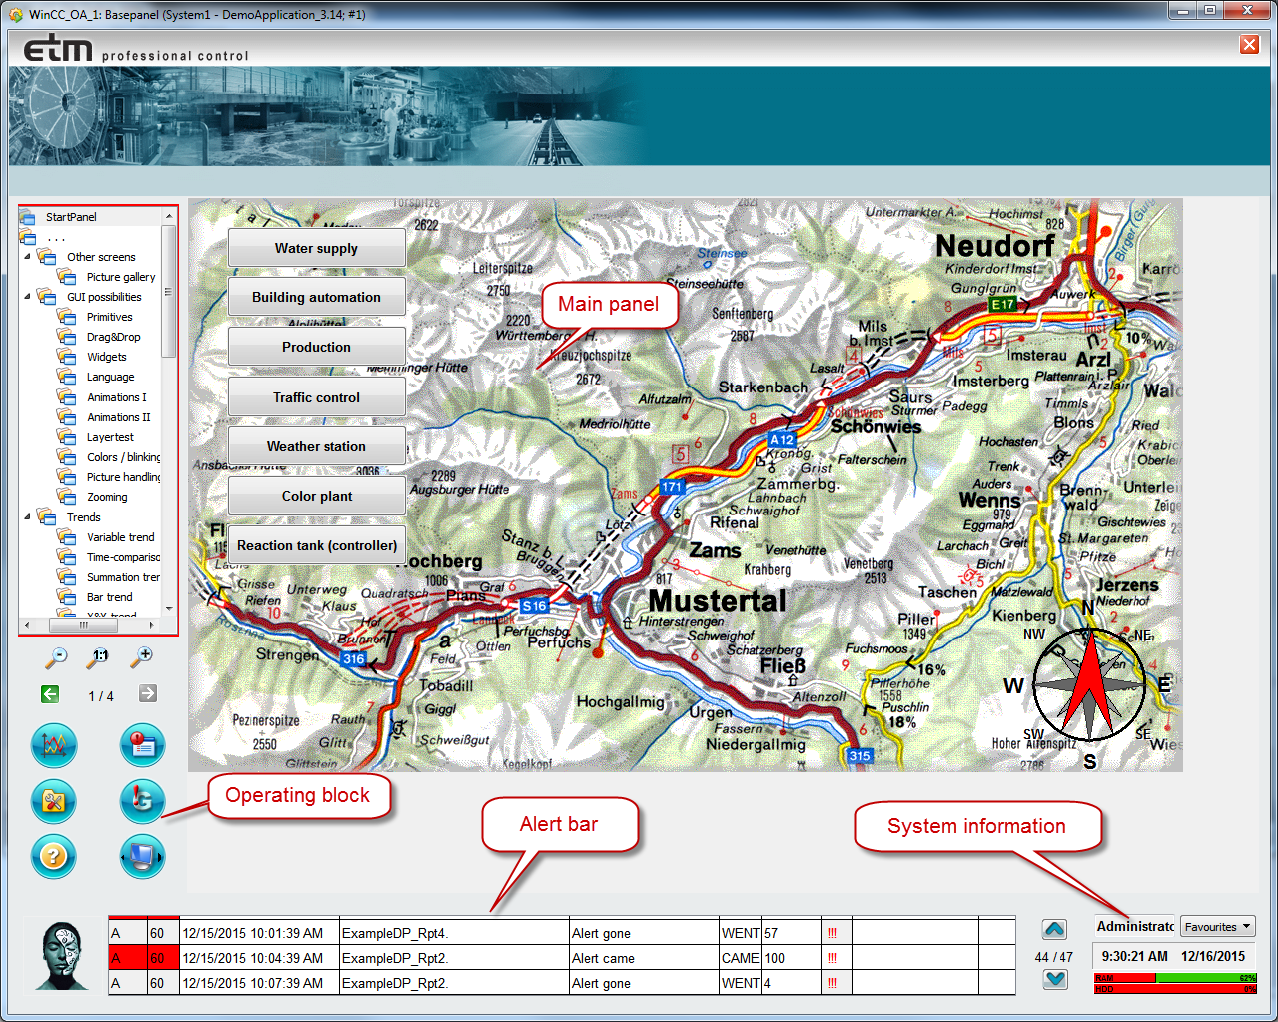This screenshot has height=1022, width=1278.
Task: Select Zooming in the tree
Action: coord(107,497)
